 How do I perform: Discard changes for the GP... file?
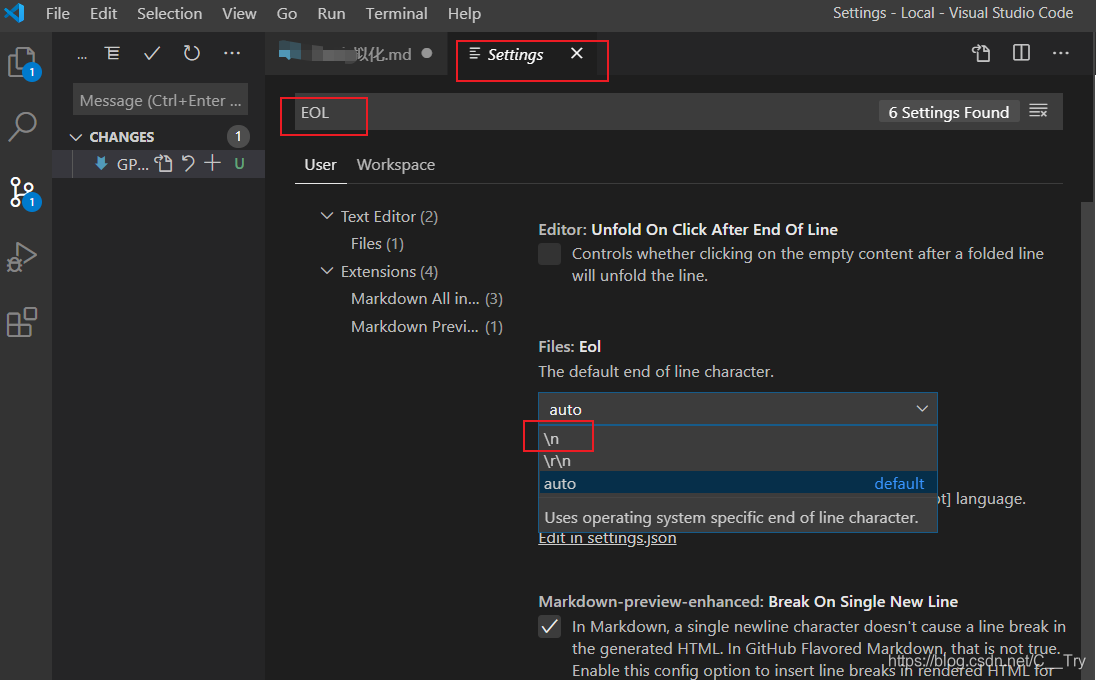pos(187,164)
